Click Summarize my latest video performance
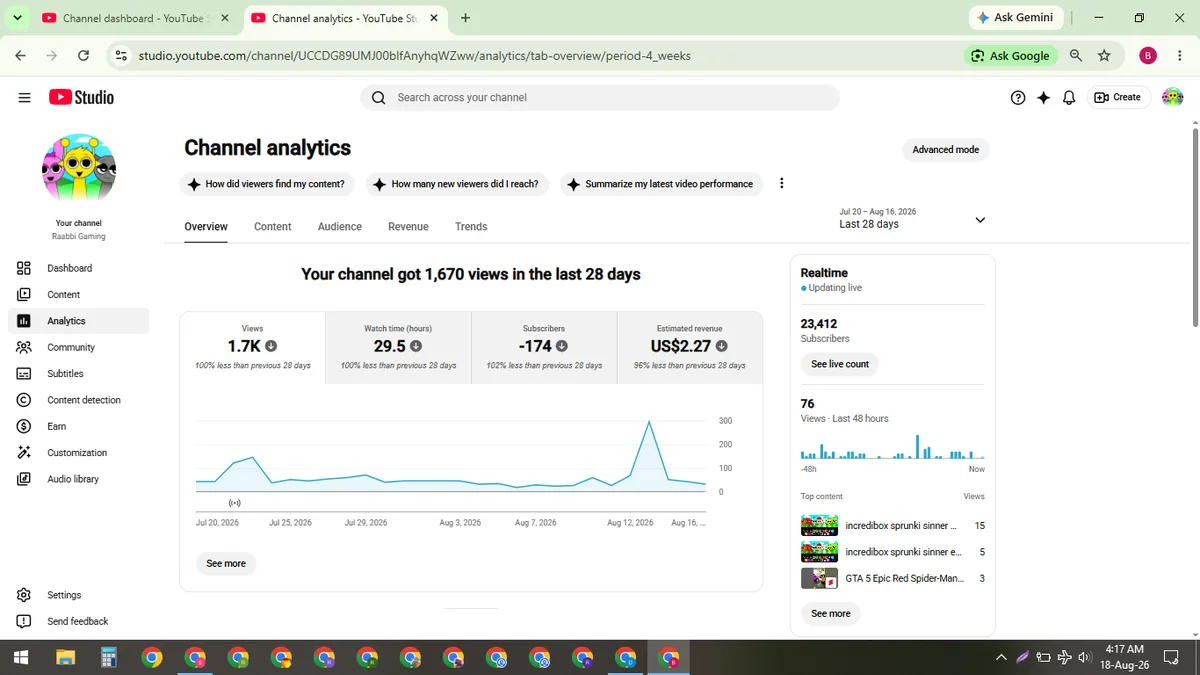 pyautogui.click(x=661, y=184)
